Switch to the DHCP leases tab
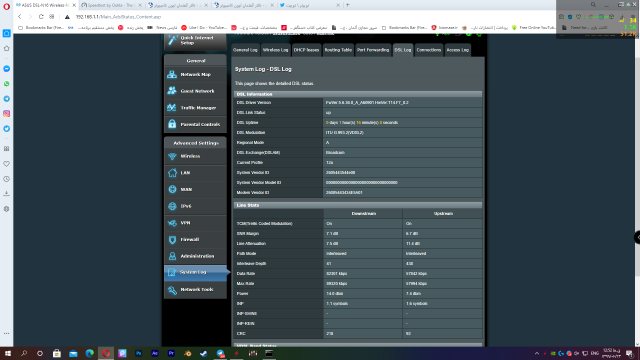Screen dimensions: 640x360 pos(306,50)
